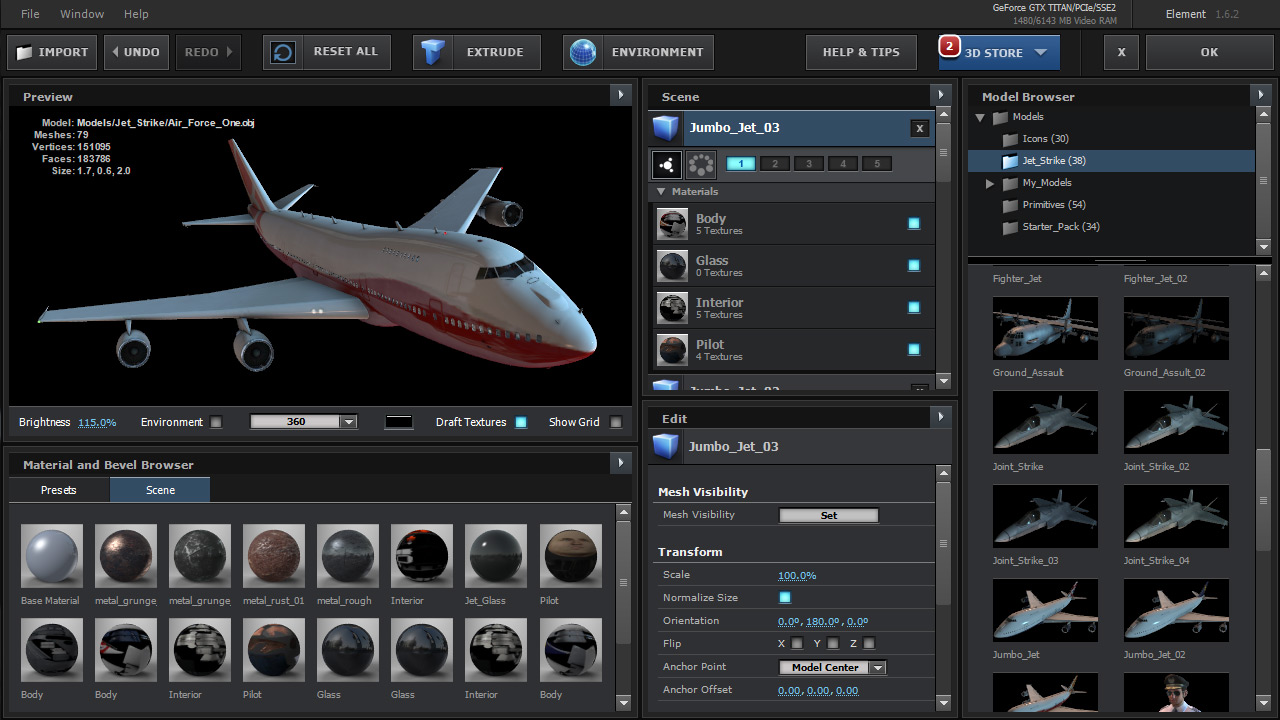The image size is (1280, 720).
Task: Remove Jumbo_Jet_03 with its X button
Action: 919,128
